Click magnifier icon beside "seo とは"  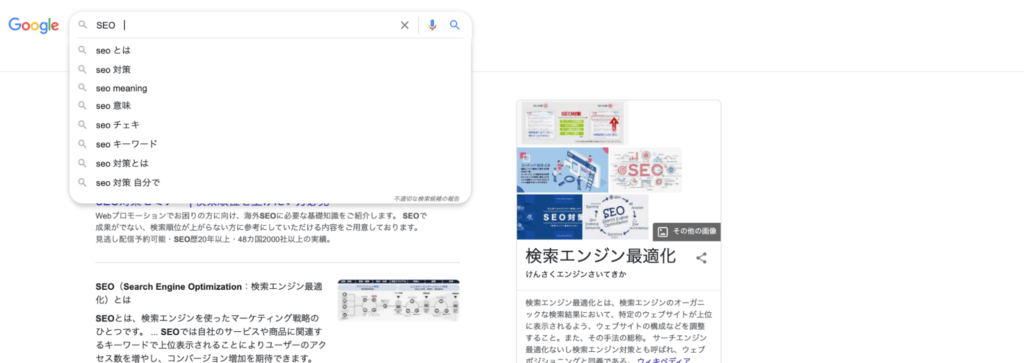(x=82, y=50)
